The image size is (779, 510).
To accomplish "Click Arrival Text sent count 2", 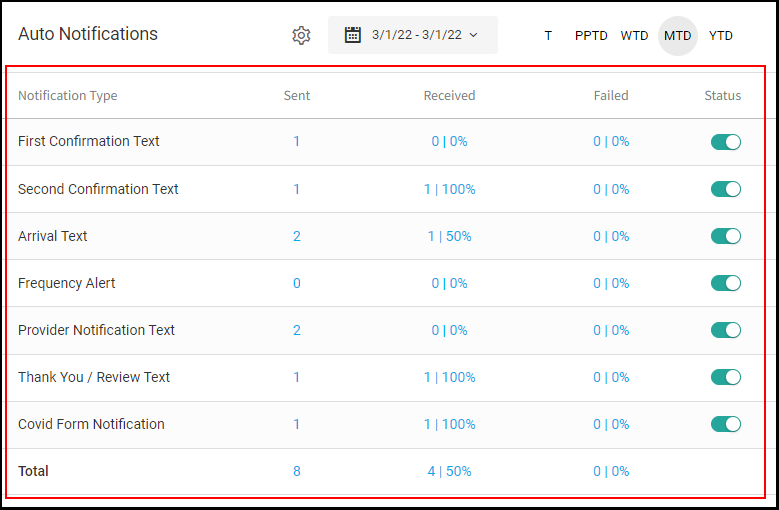I will click(297, 236).
